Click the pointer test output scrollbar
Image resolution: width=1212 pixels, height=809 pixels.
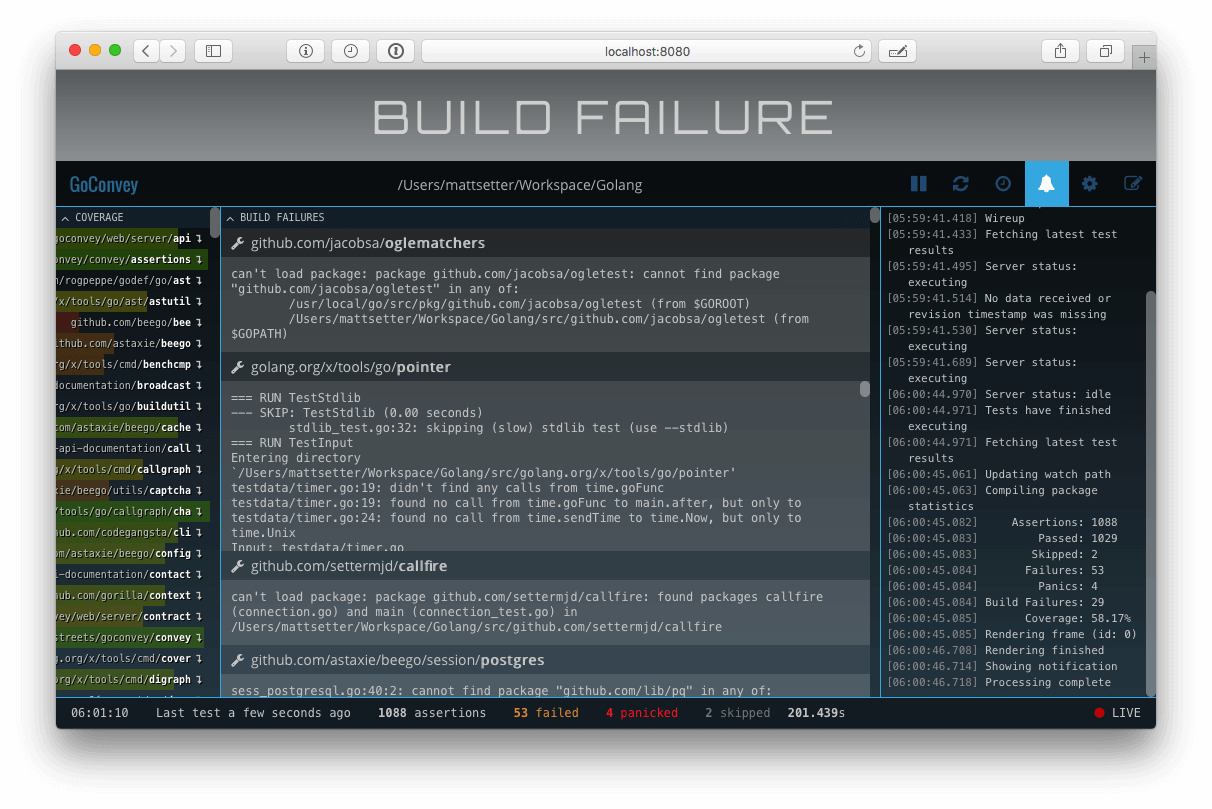(864, 389)
